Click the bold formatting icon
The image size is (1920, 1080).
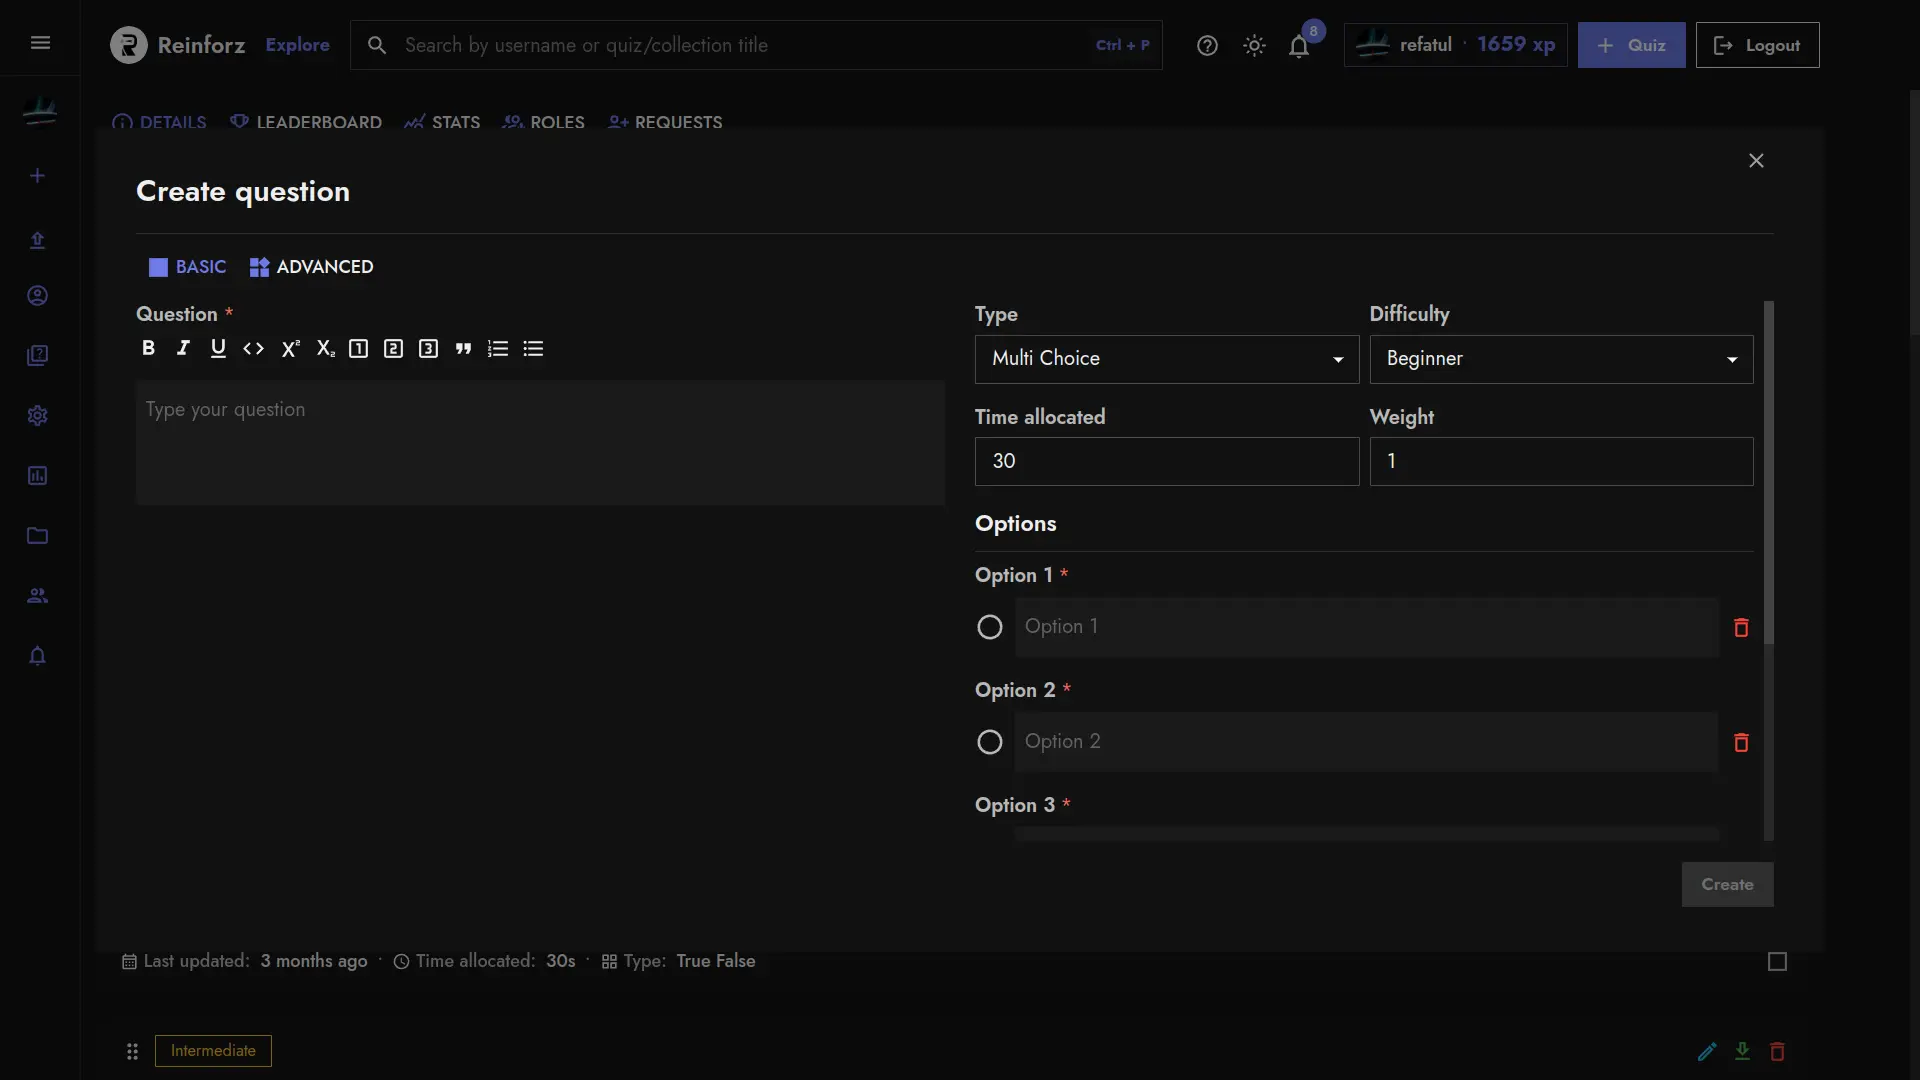click(x=148, y=348)
